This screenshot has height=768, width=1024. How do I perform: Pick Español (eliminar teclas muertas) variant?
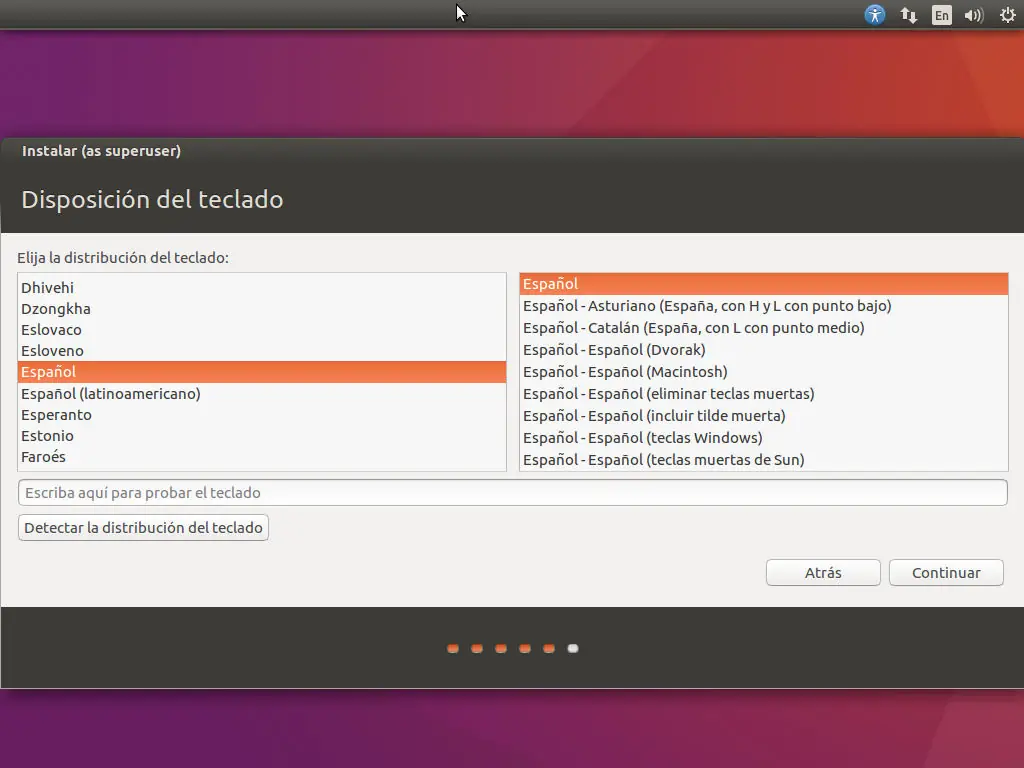763,394
